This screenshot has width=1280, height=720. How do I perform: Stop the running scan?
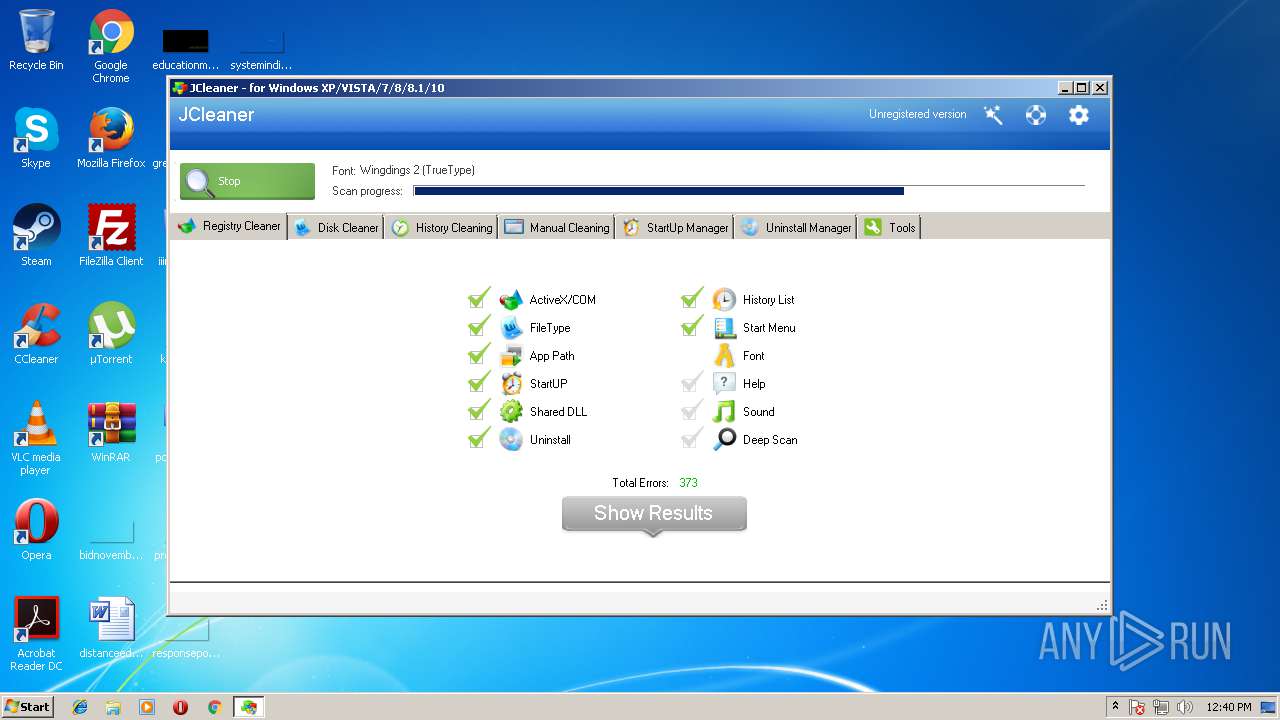point(247,181)
